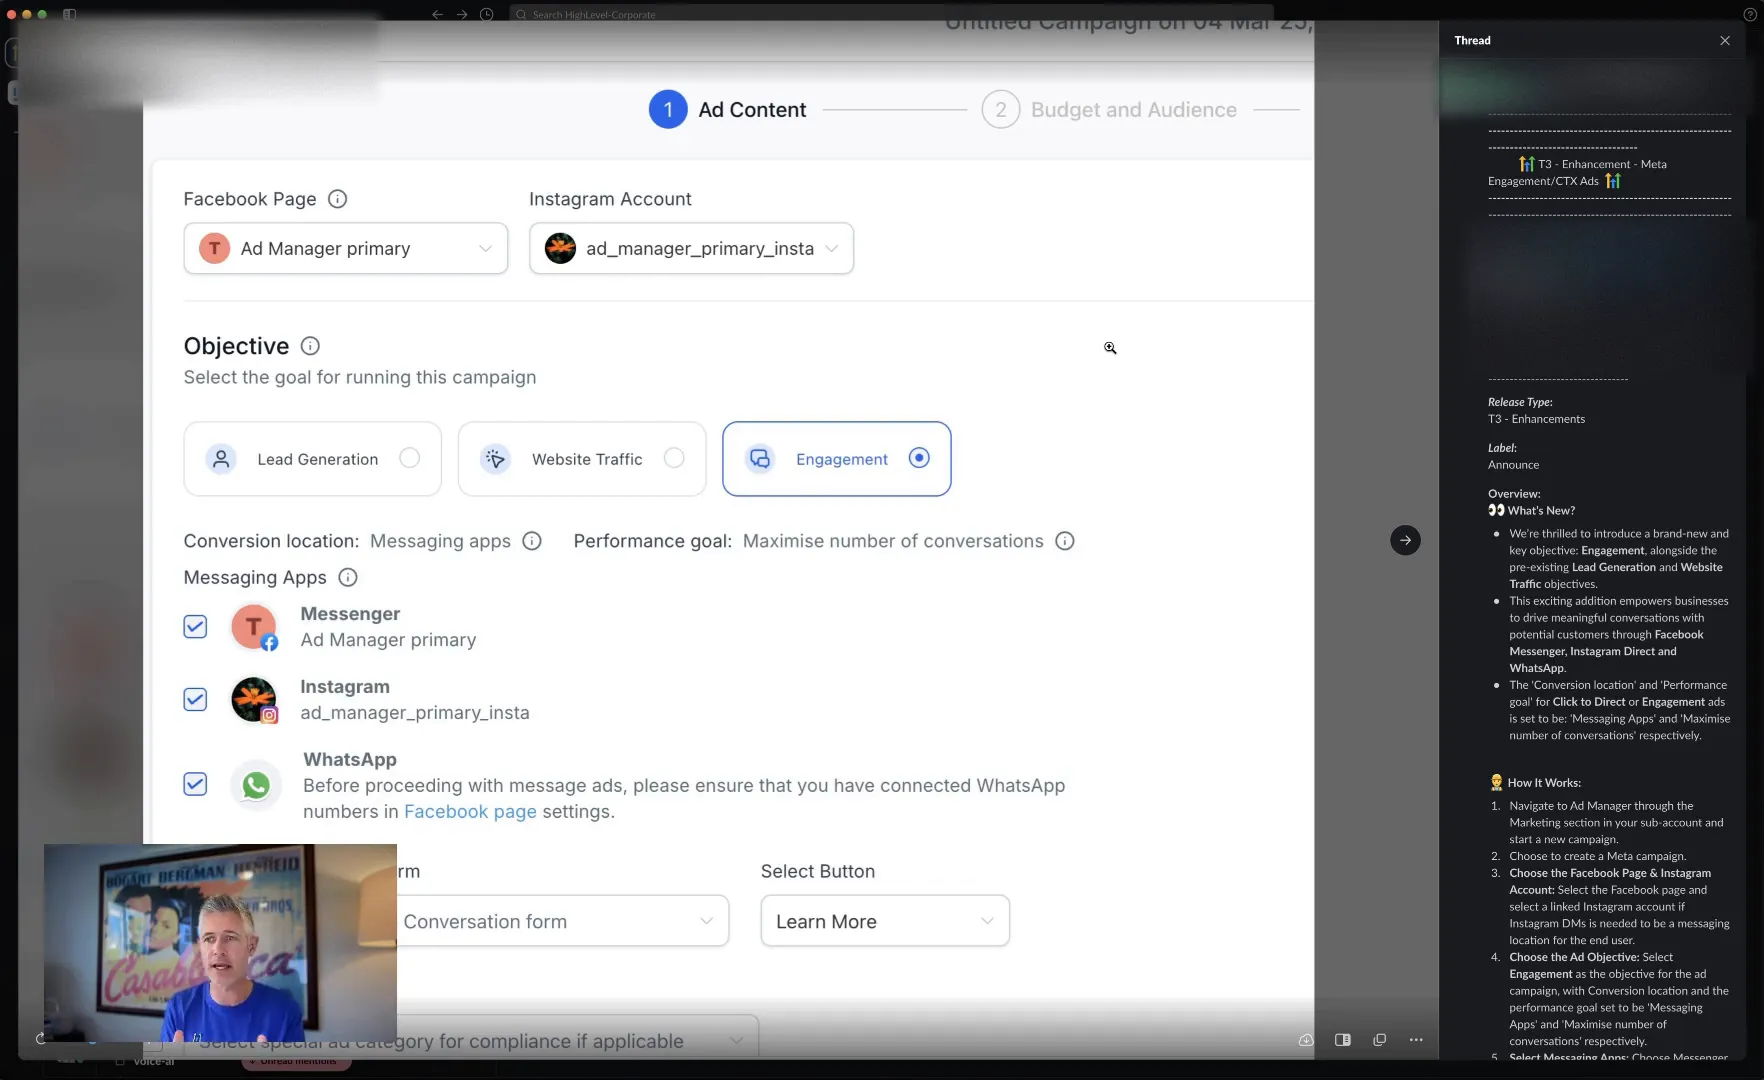Click 'Select the goal for running this campaign' text

pyautogui.click(x=360, y=377)
